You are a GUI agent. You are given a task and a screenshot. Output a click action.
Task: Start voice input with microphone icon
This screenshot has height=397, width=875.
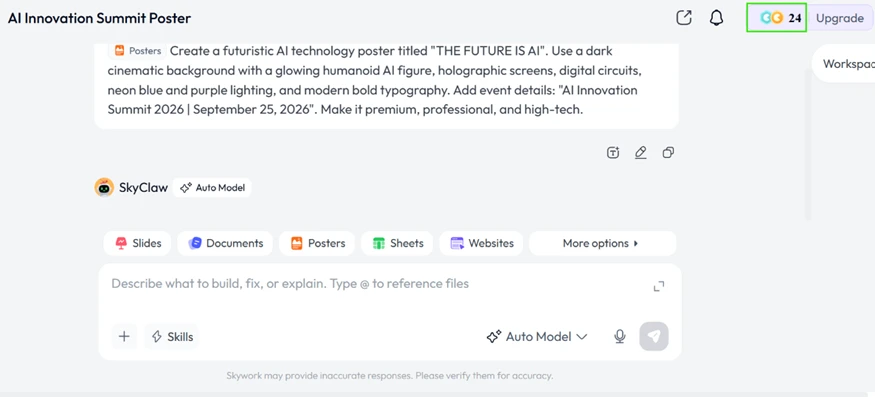click(619, 336)
